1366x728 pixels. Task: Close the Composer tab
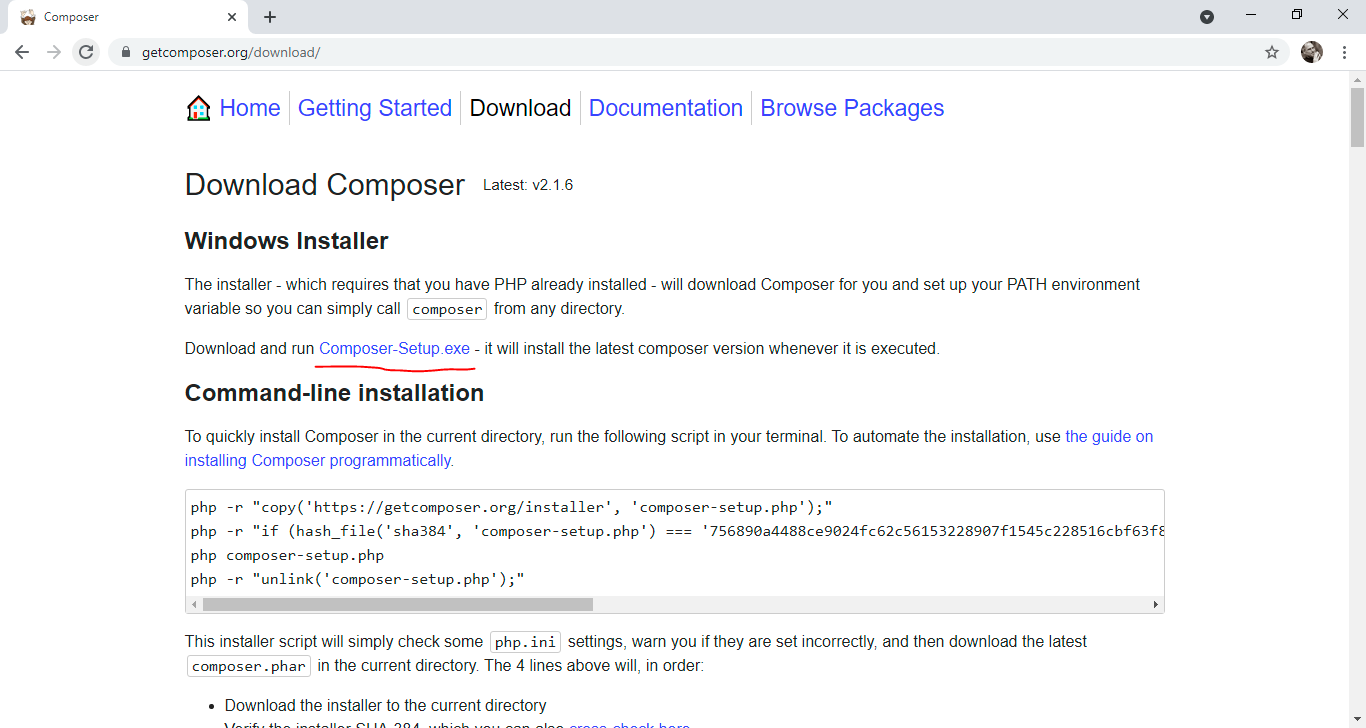click(232, 17)
